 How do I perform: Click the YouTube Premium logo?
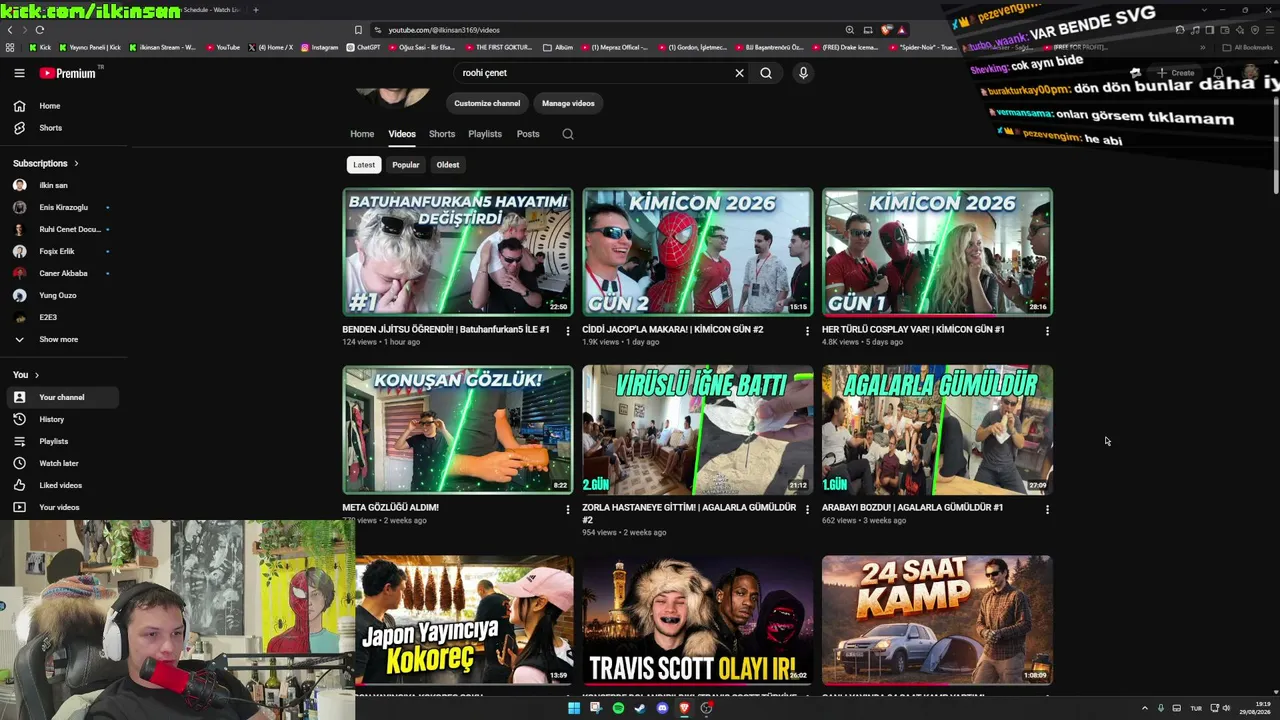pyautogui.click(x=68, y=73)
